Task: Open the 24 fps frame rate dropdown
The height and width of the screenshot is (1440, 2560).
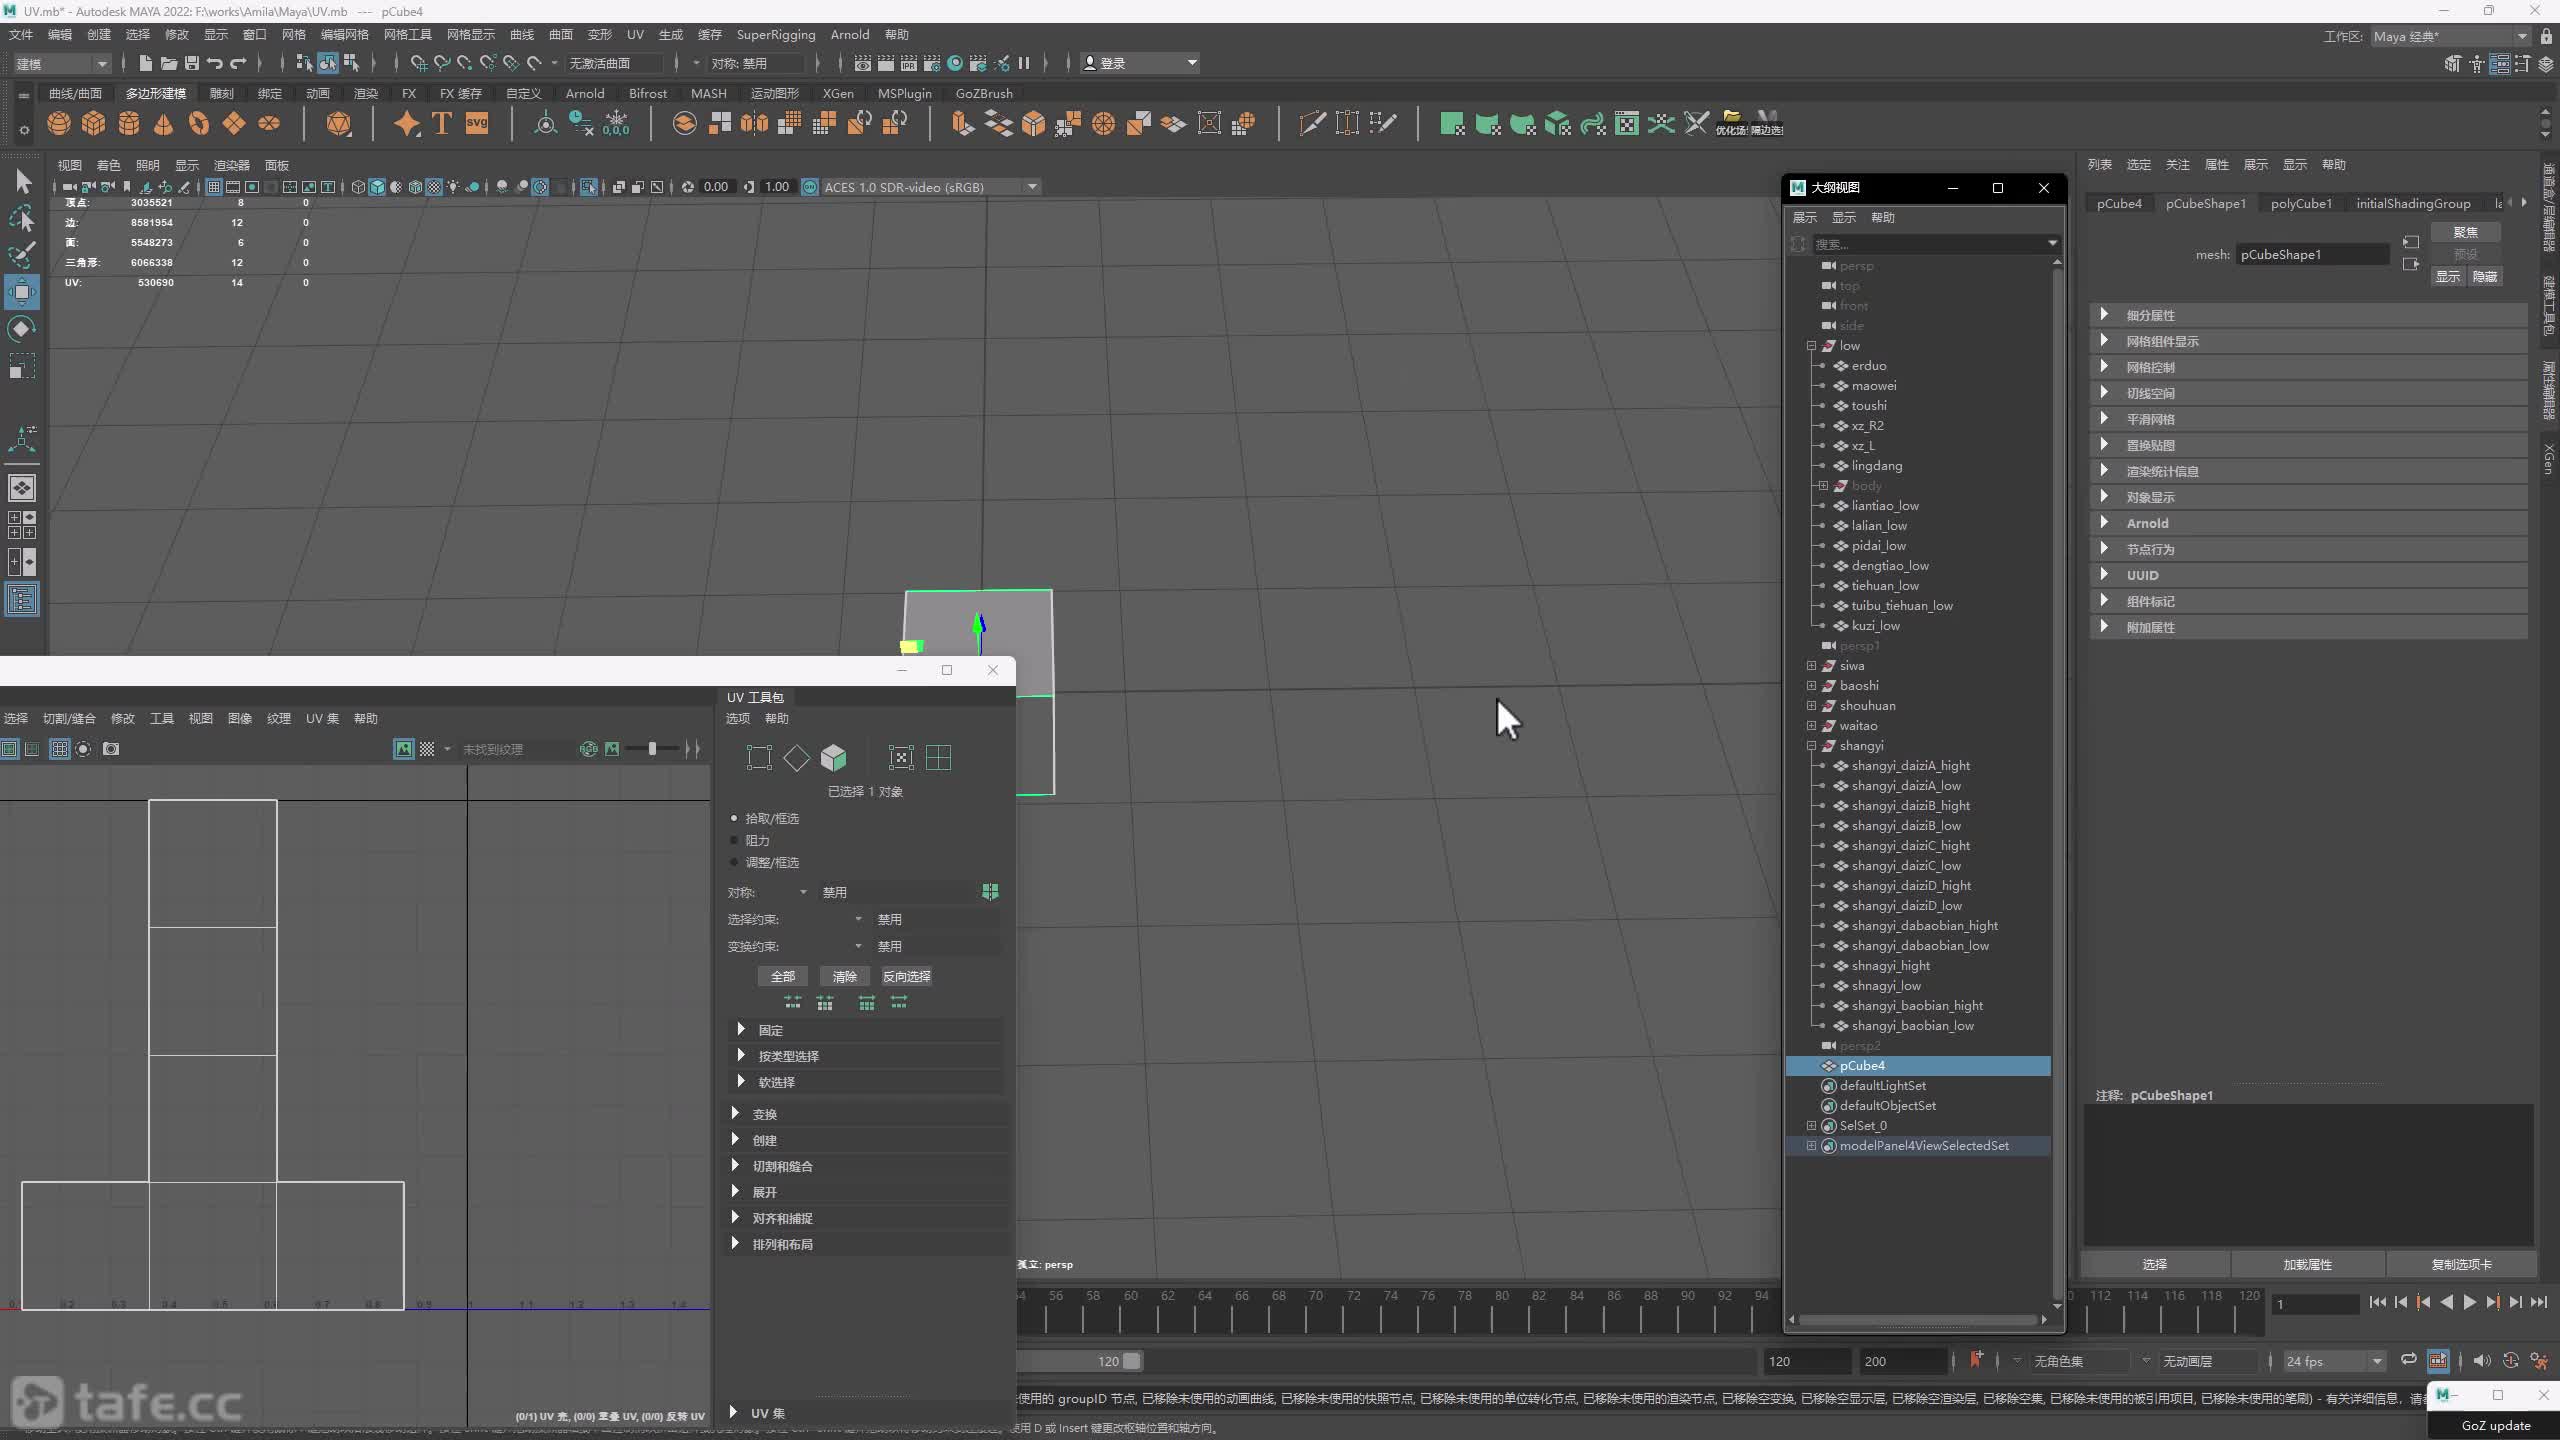Action: tap(2333, 1361)
